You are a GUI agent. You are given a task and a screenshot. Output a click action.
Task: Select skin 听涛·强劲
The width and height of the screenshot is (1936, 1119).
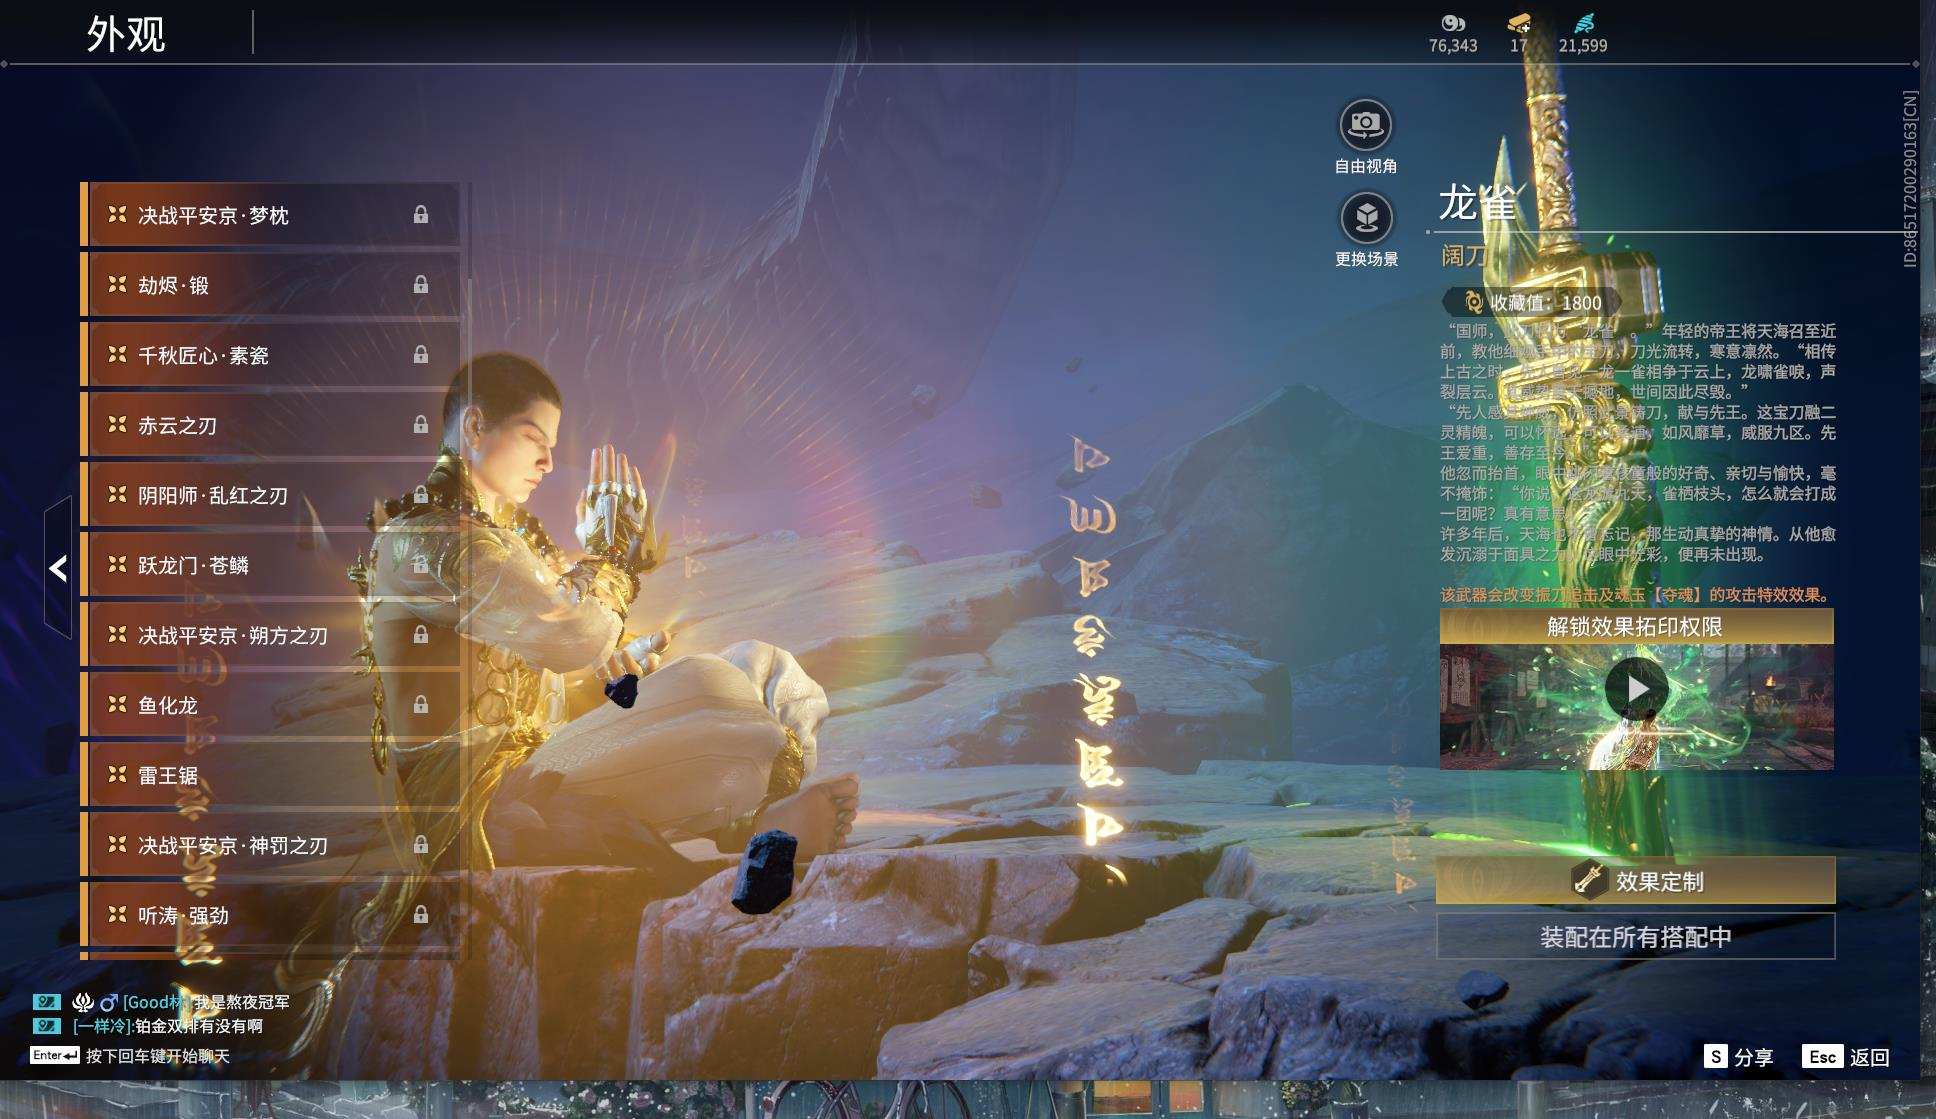pyautogui.click(x=270, y=915)
